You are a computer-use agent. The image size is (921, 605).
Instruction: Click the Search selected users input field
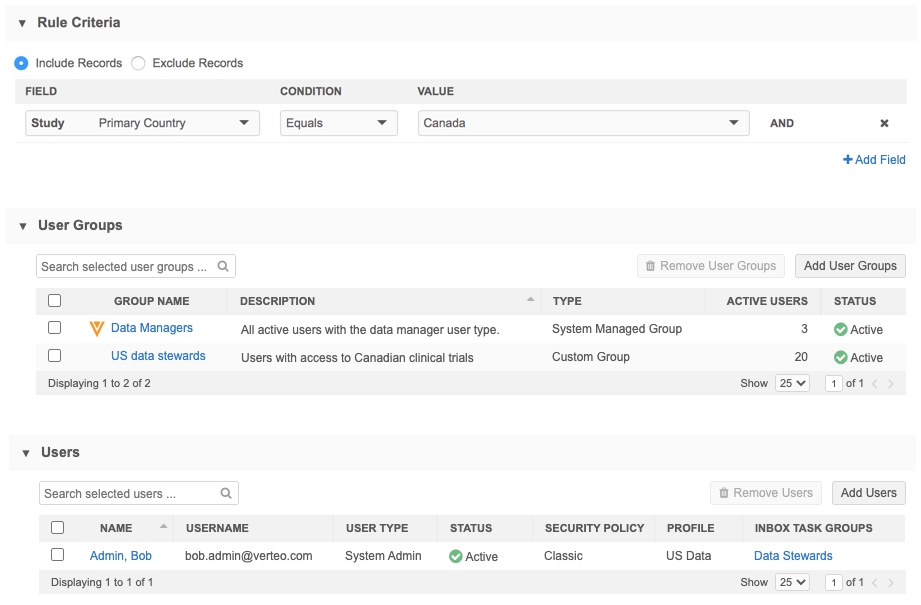(128, 493)
